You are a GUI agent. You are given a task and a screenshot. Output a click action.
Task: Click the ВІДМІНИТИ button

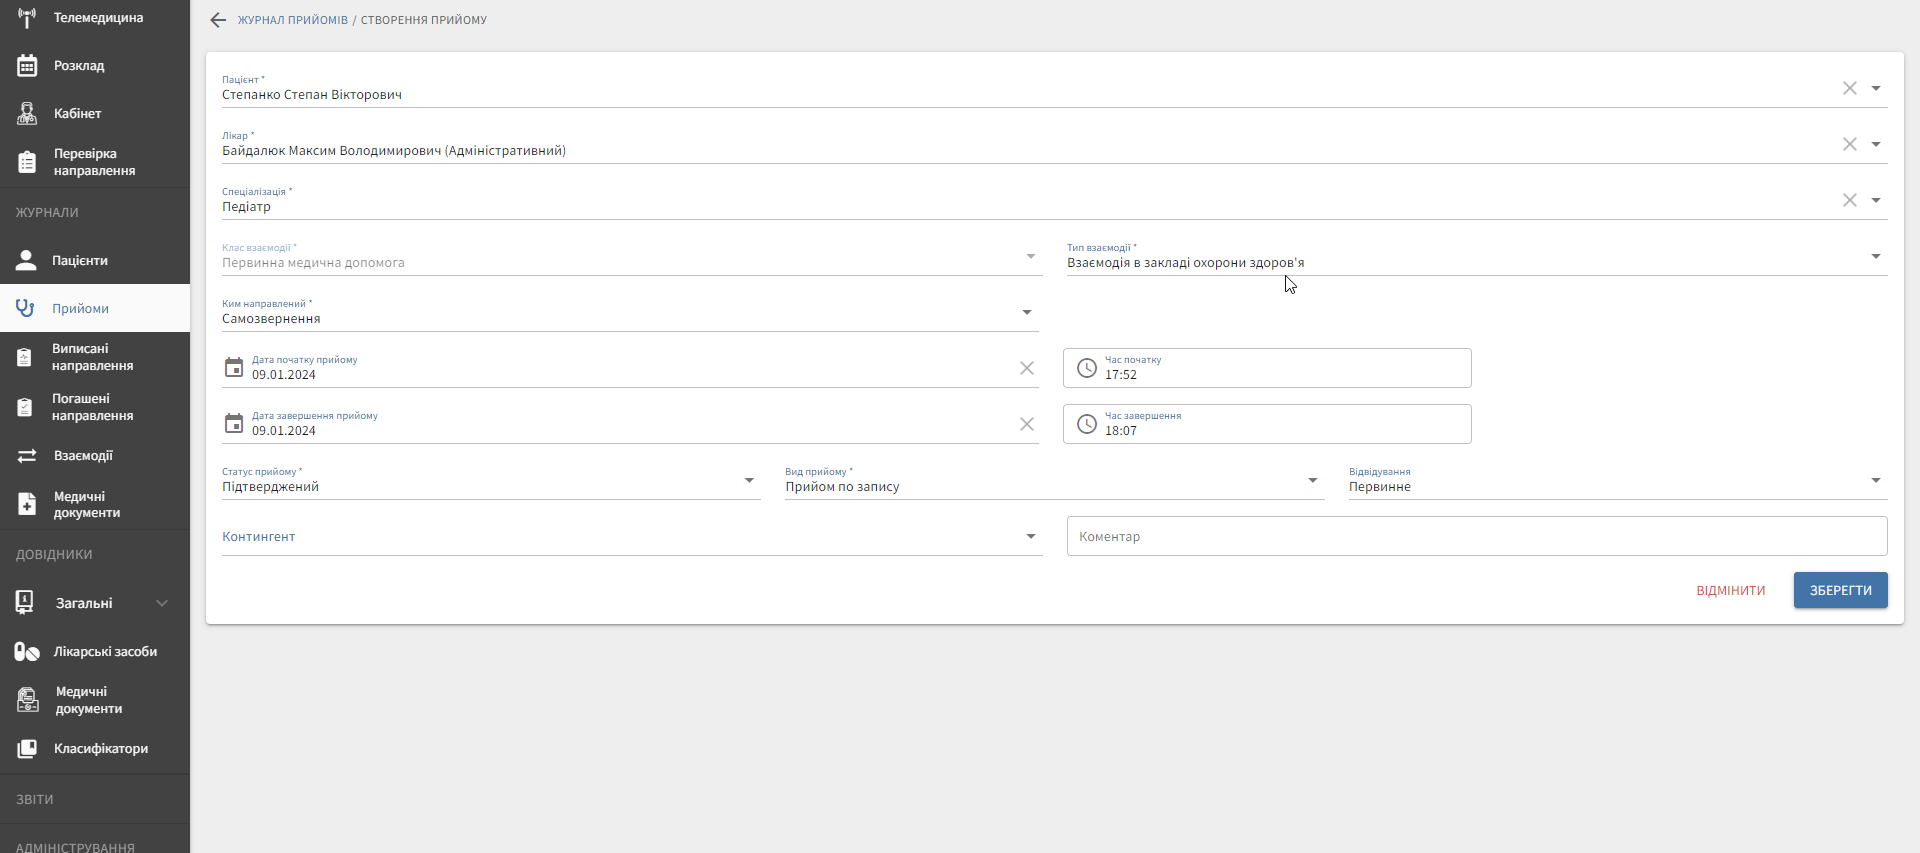1730,591
